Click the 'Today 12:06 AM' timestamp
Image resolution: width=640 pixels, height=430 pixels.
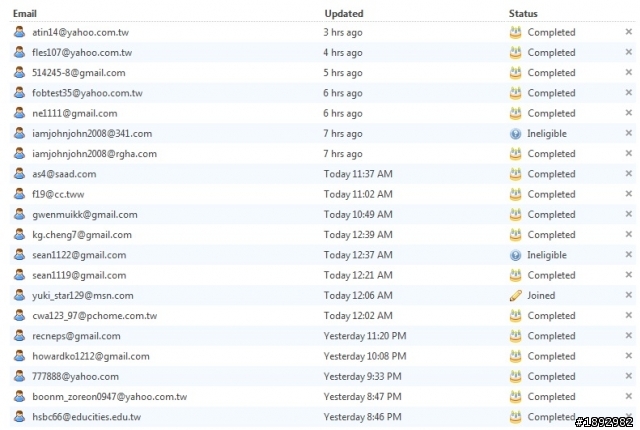pos(358,295)
